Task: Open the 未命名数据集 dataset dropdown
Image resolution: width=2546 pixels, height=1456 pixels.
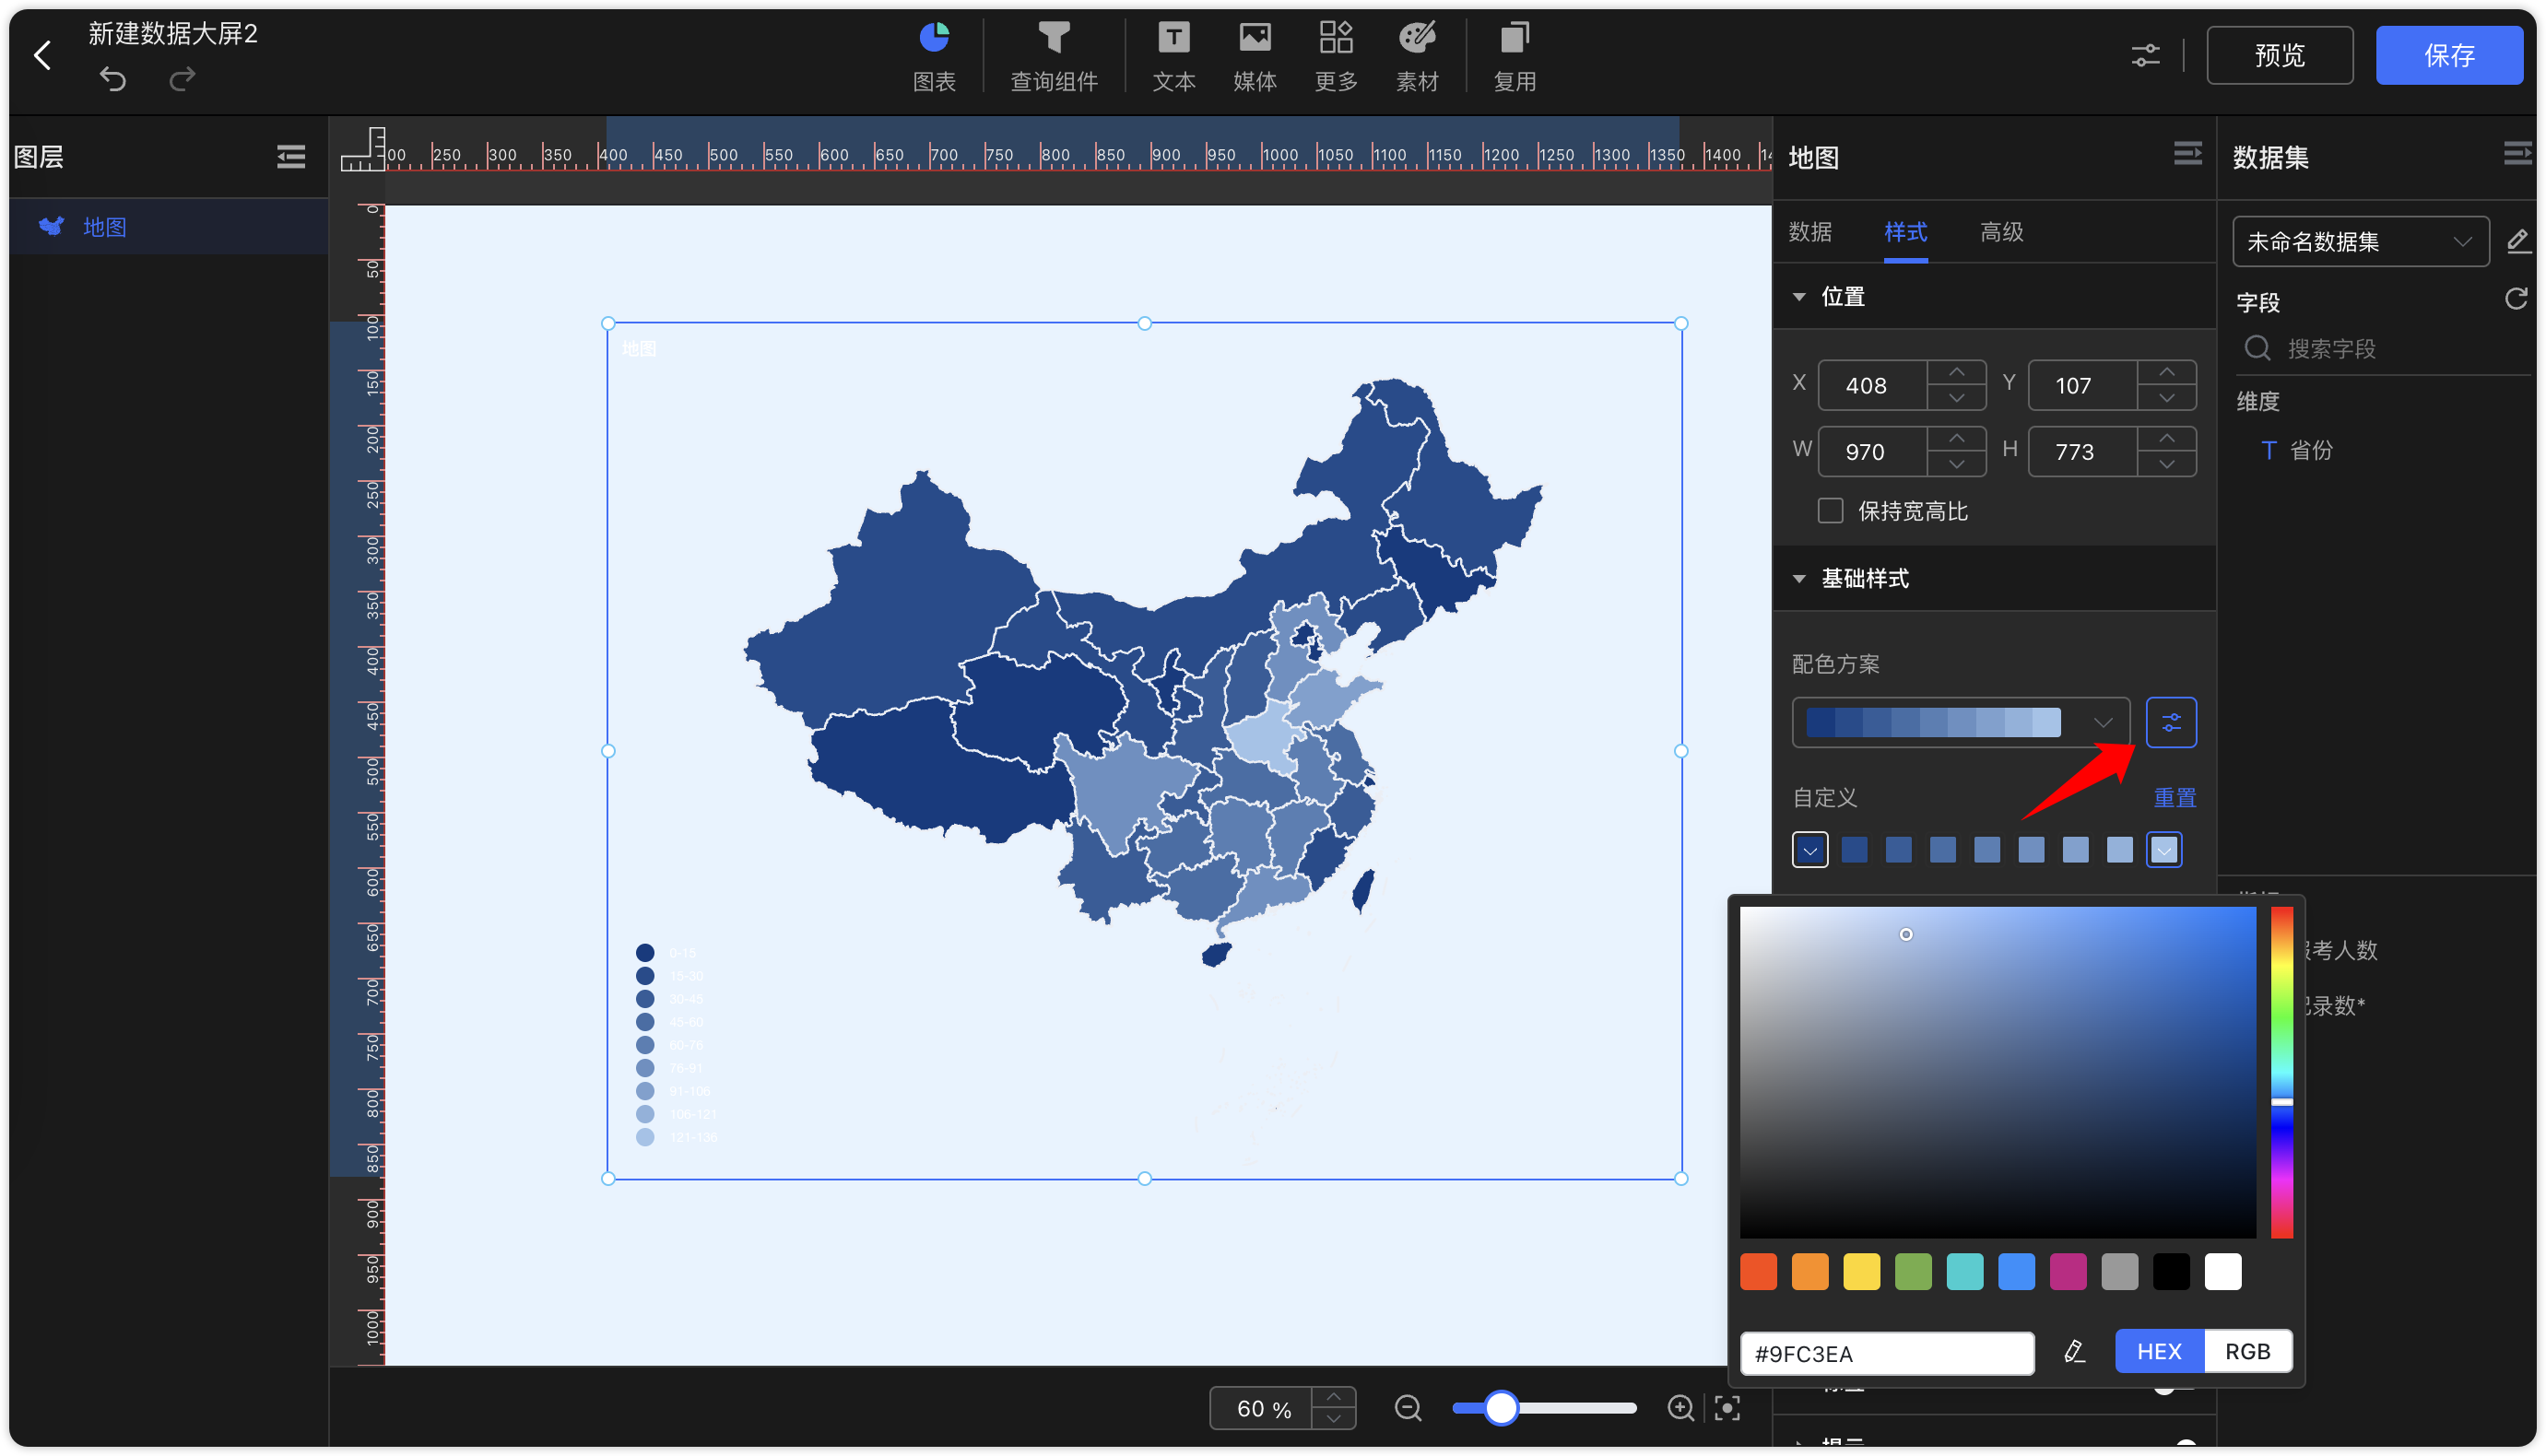Action: click(x=2360, y=241)
